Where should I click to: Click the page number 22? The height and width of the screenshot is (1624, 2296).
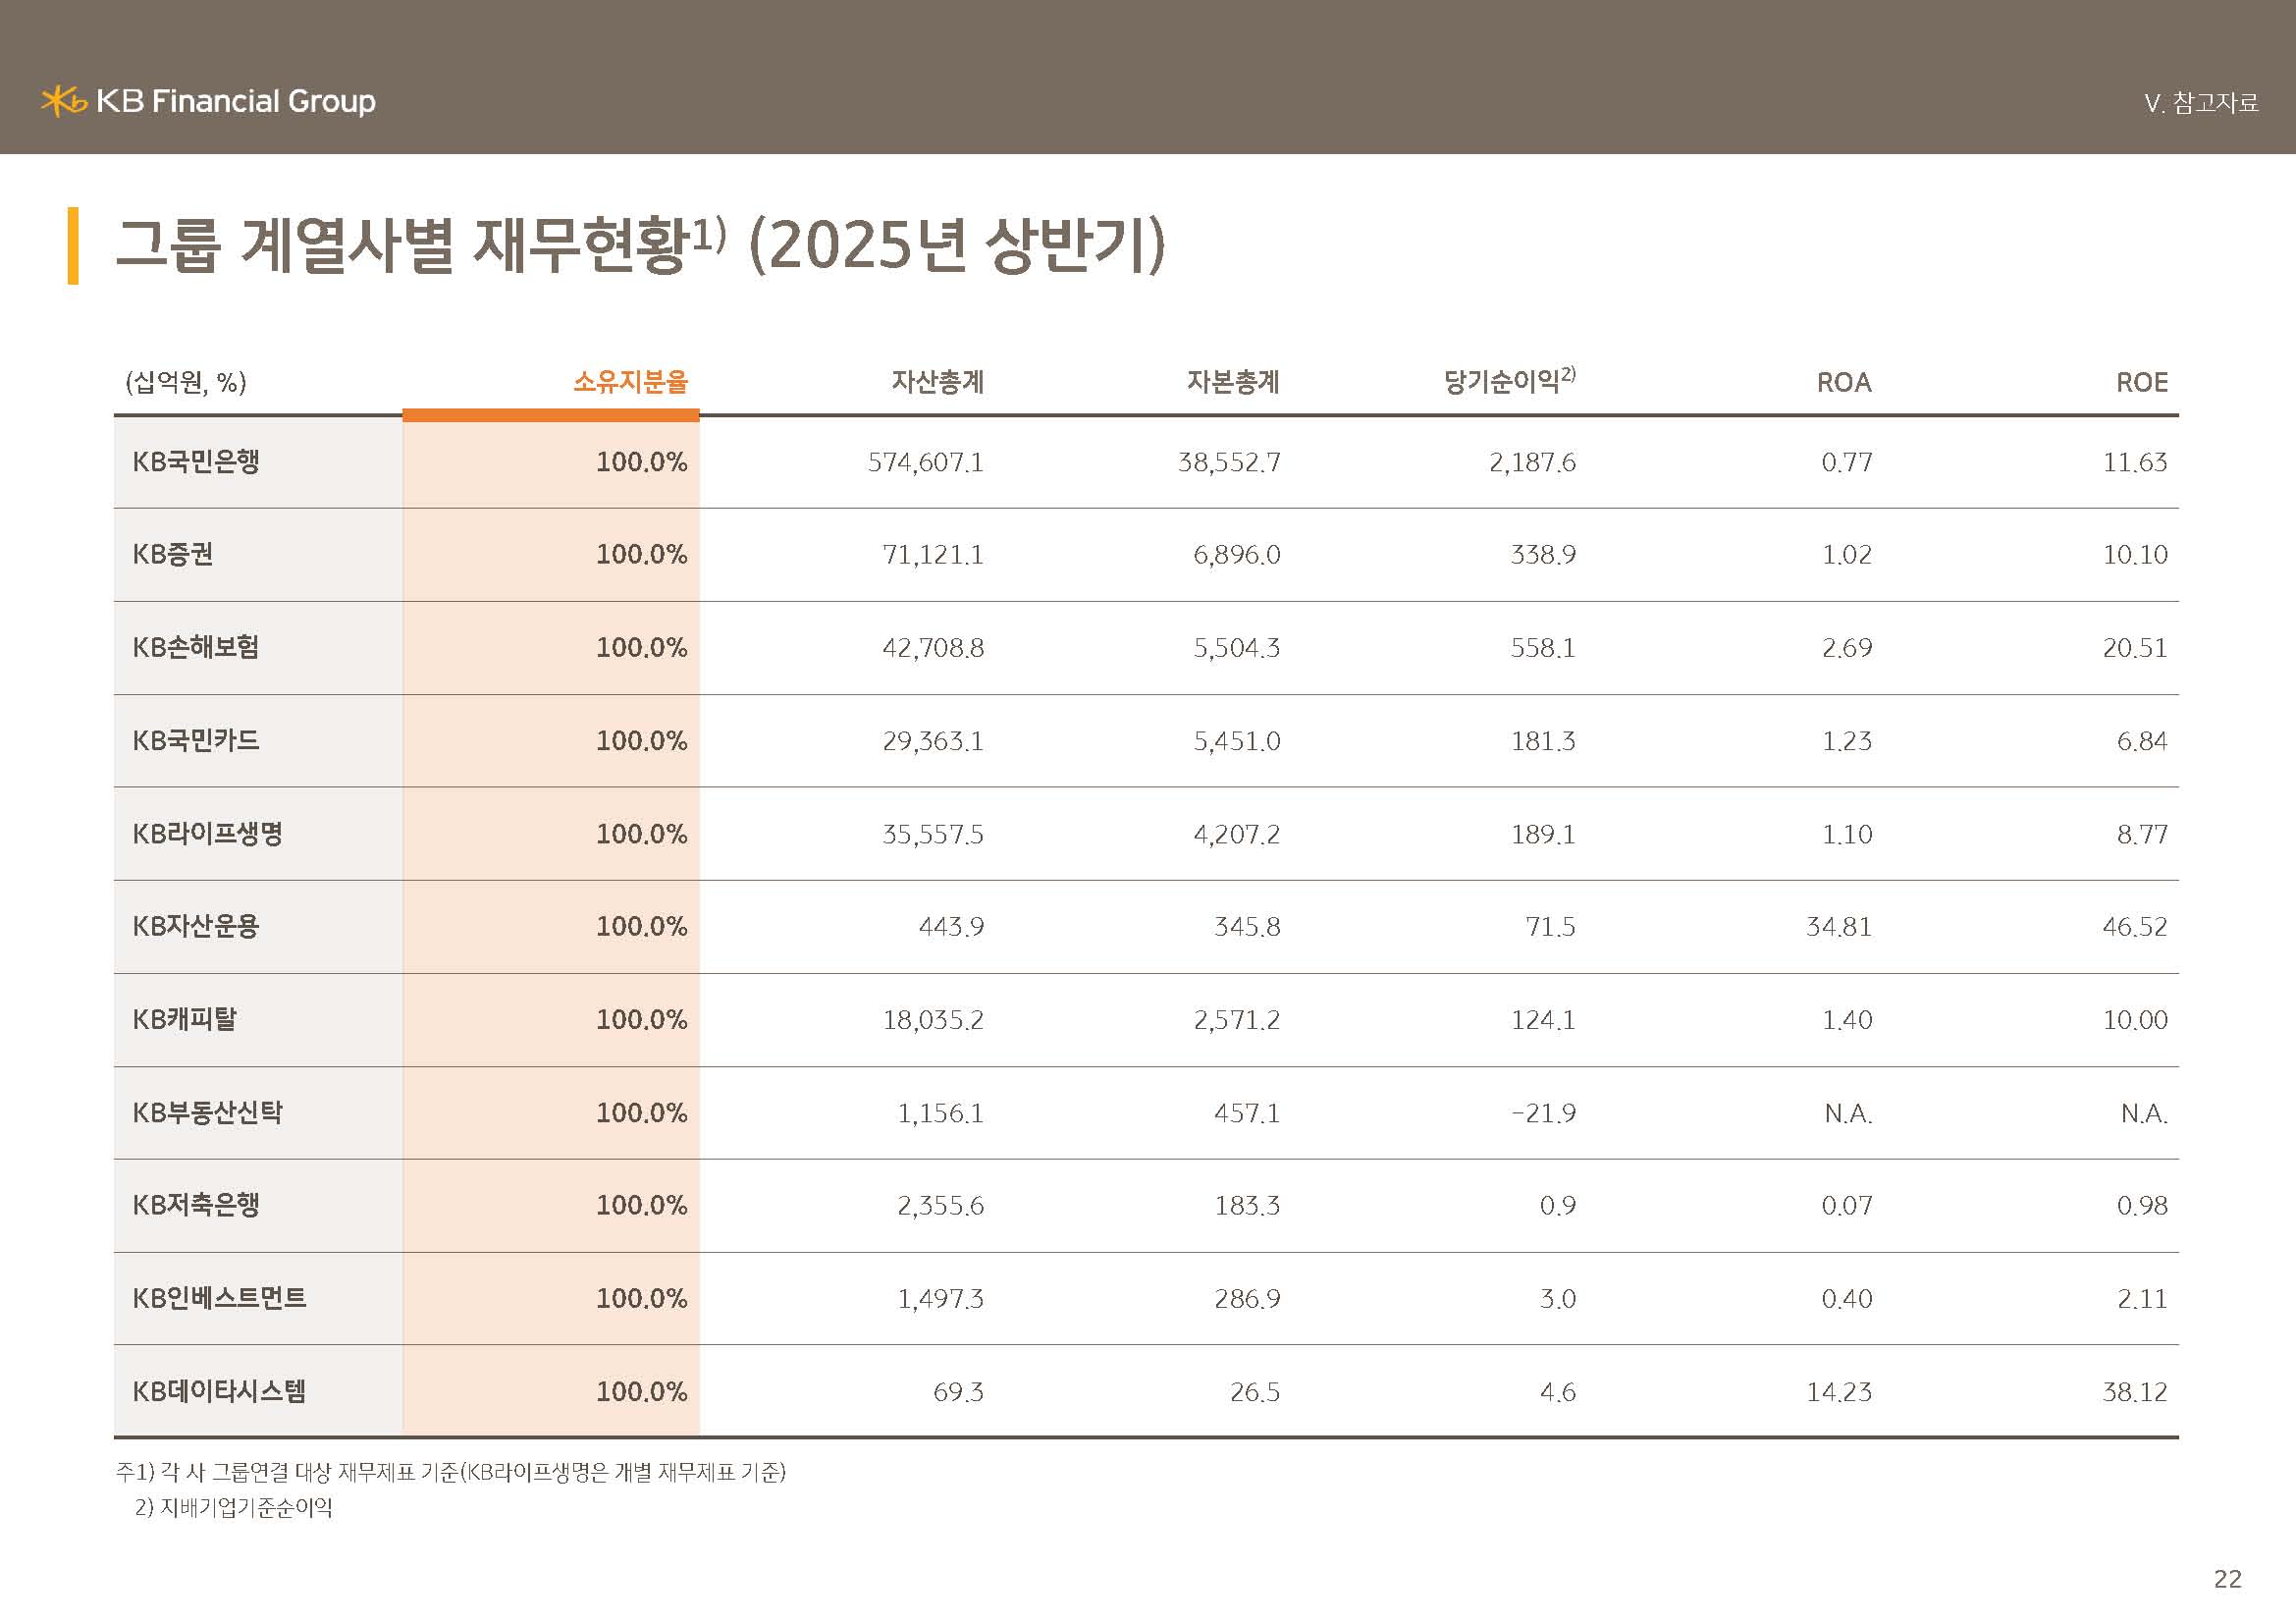coord(2227,1578)
